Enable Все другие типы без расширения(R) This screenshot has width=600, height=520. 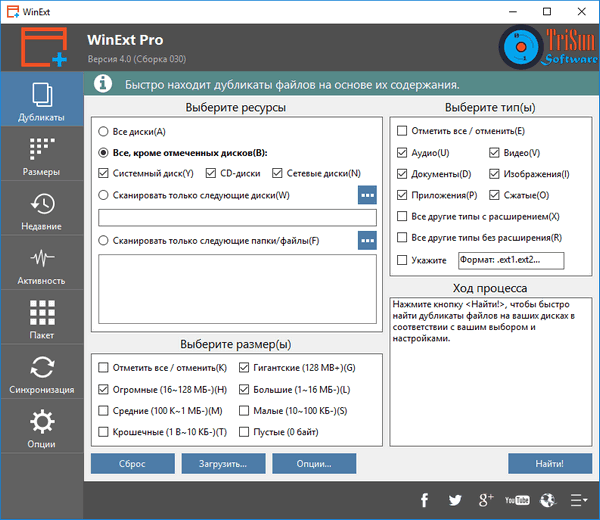(402, 238)
